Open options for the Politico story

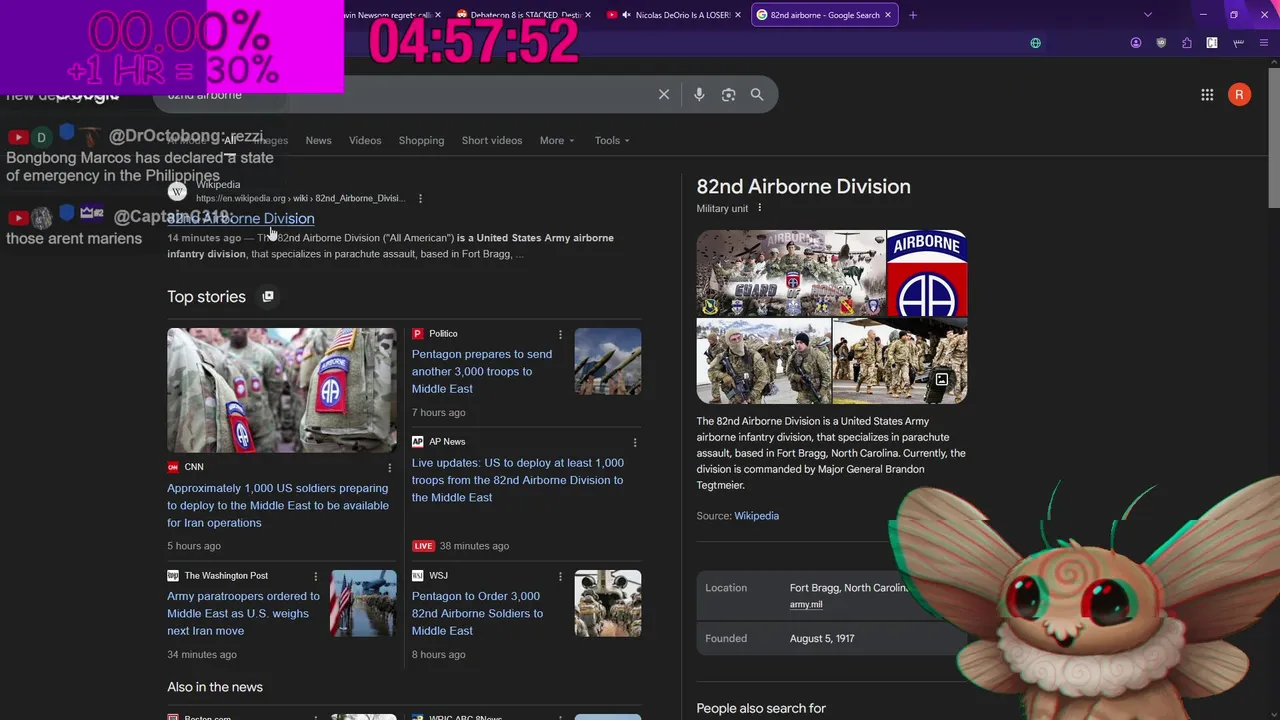(x=560, y=334)
